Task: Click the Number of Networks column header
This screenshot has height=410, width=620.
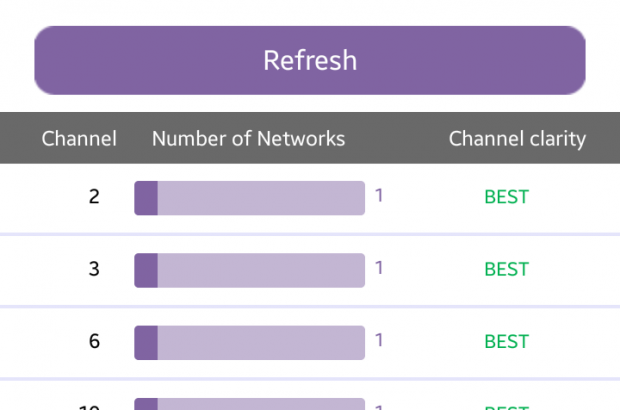Action: [248, 139]
